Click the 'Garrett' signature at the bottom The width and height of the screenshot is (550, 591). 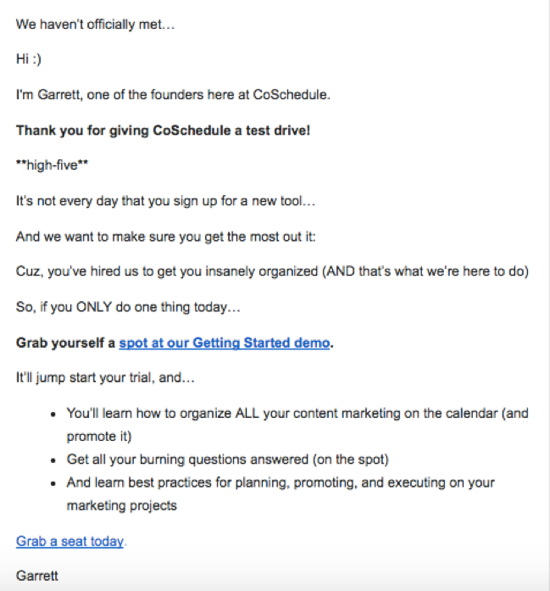37,576
